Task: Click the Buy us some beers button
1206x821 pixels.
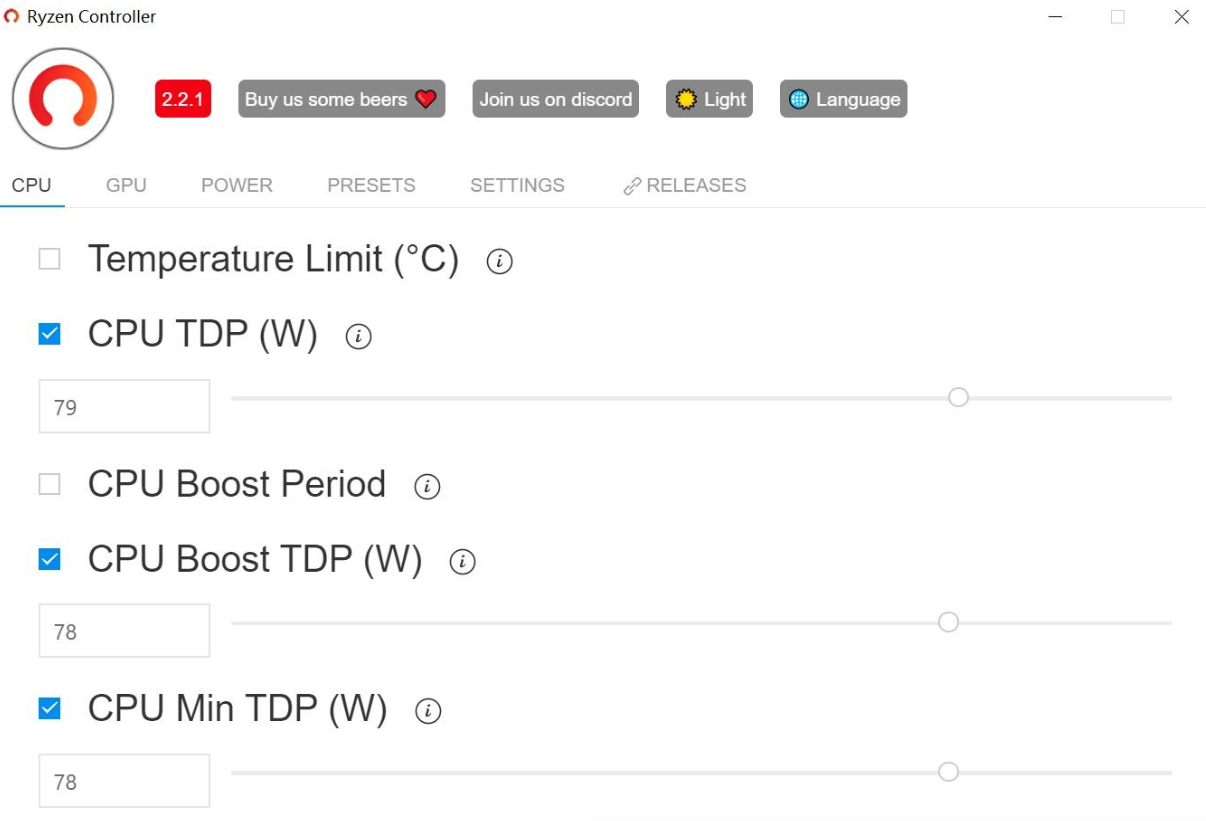Action: [x=341, y=99]
